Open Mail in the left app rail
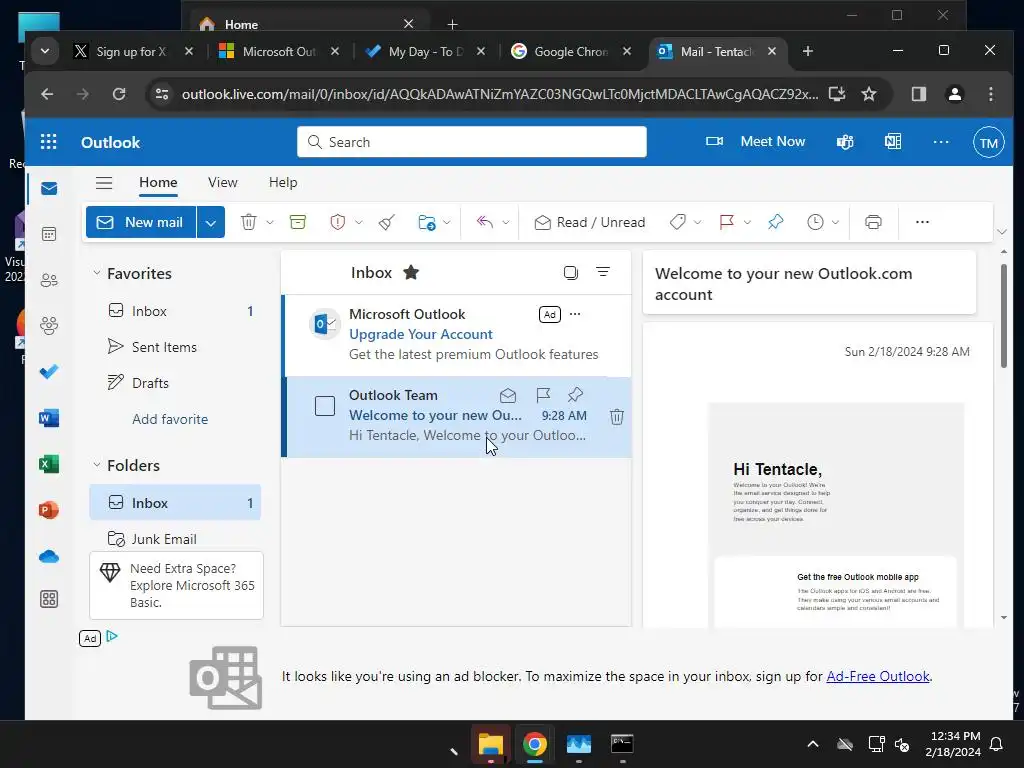The height and width of the screenshot is (768, 1024). 49,189
